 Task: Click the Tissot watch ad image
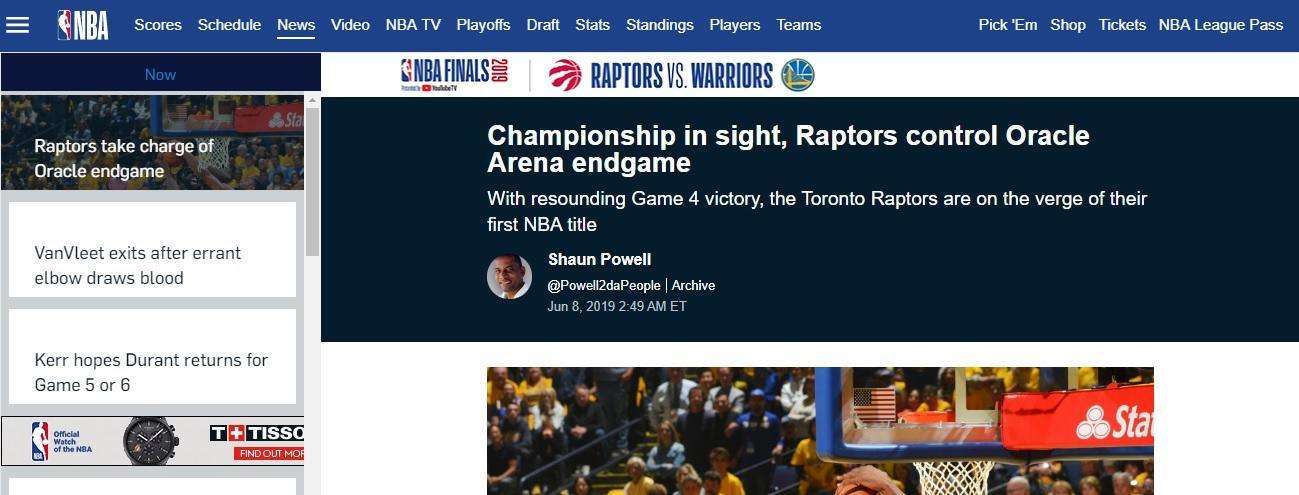(x=152, y=441)
